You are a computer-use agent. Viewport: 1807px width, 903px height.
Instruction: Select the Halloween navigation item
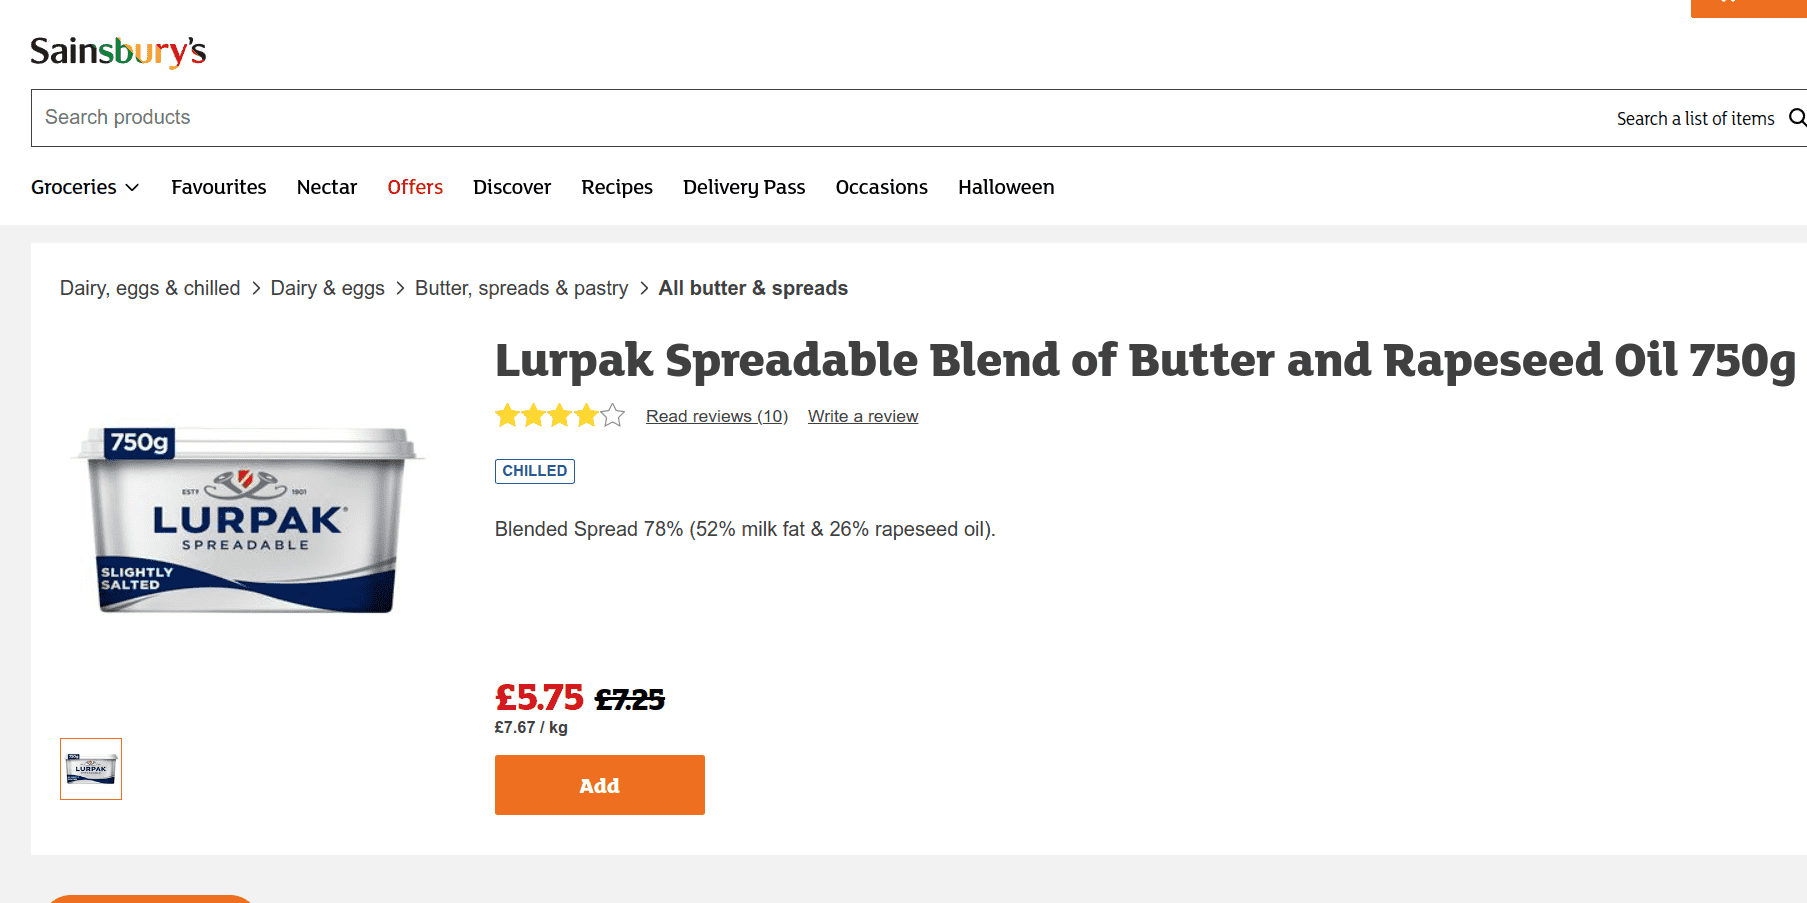1005,187
